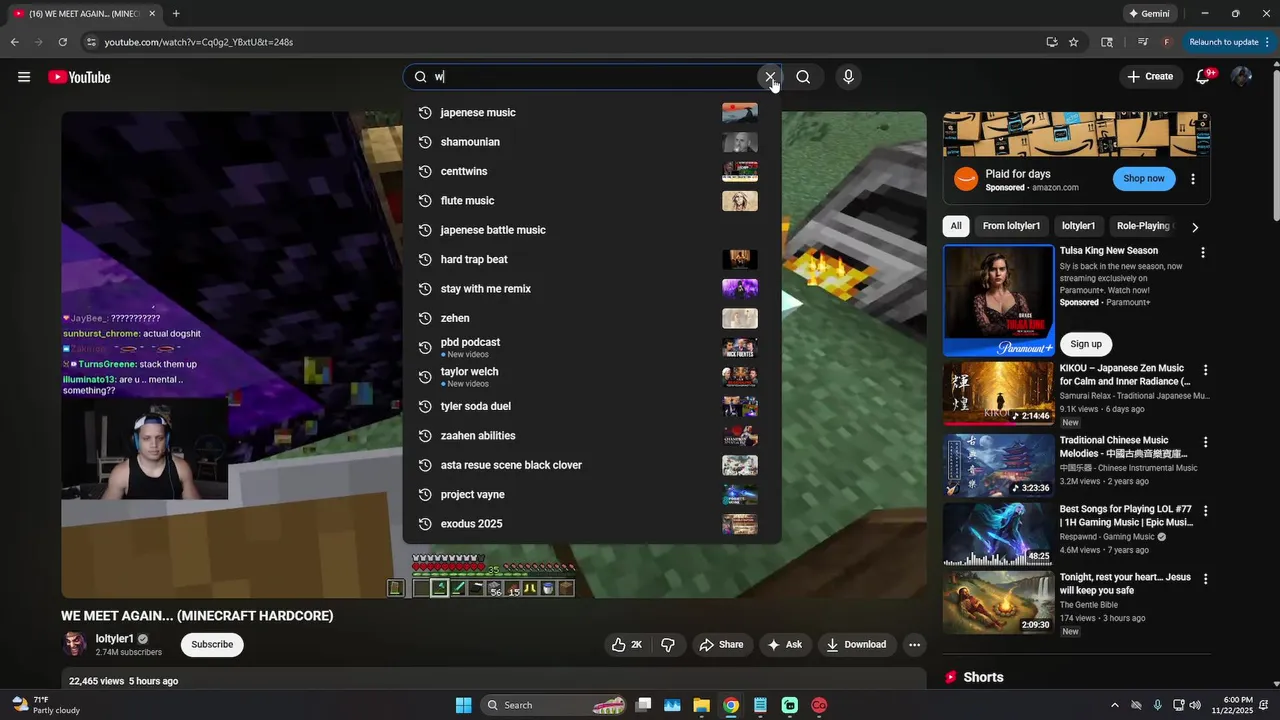The width and height of the screenshot is (1280, 720).
Task: Click Chrome icon in taskbar
Action: (731, 705)
